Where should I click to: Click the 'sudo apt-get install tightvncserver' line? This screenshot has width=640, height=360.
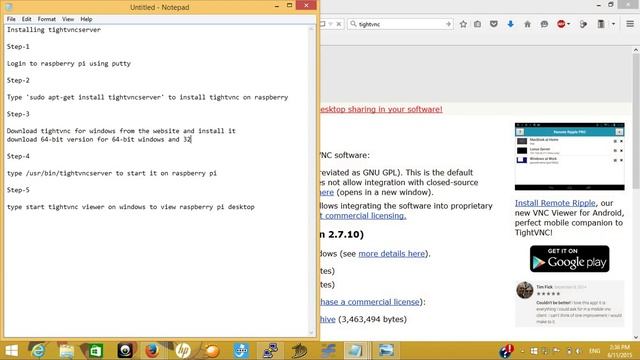pyautogui.click(x=147, y=97)
